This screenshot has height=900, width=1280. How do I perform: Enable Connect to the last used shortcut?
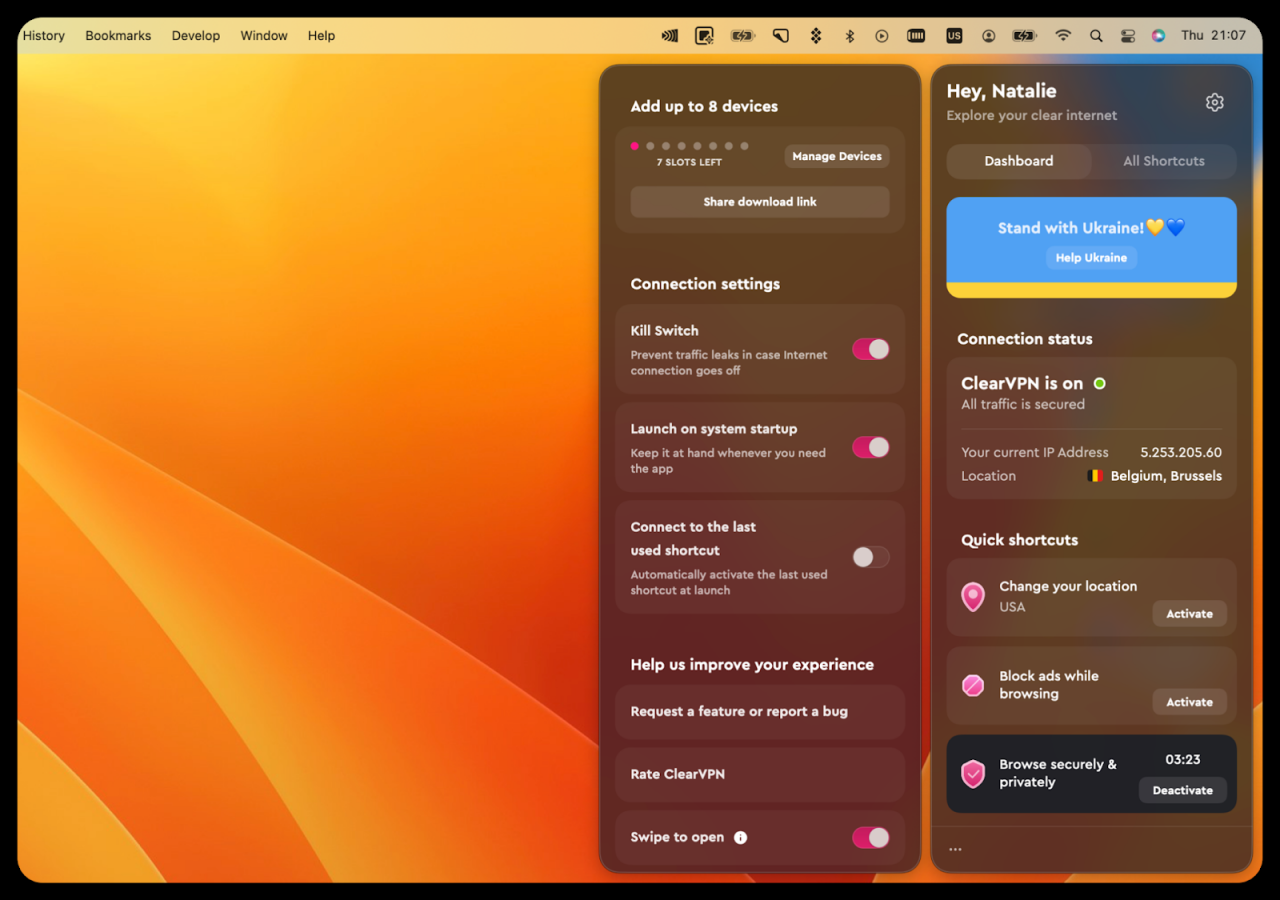(870, 557)
